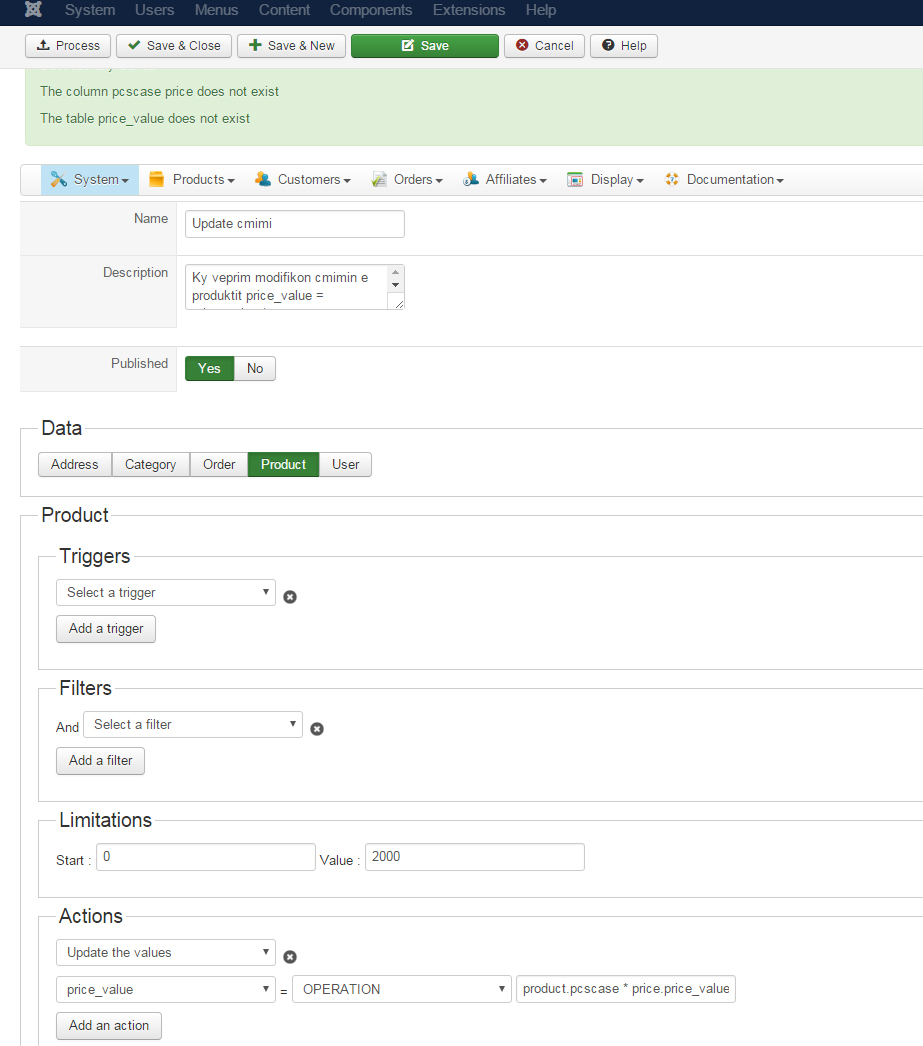The height and width of the screenshot is (1046, 923).
Task: Open the Display menu icon
Action: pos(575,180)
